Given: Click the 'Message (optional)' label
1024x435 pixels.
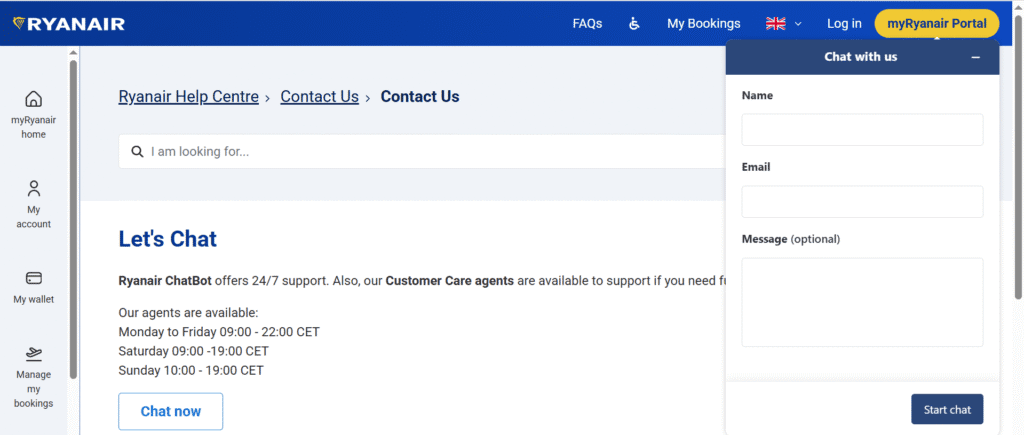Looking at the screenshot, I should pyautogui.click(x=791, y=239).
